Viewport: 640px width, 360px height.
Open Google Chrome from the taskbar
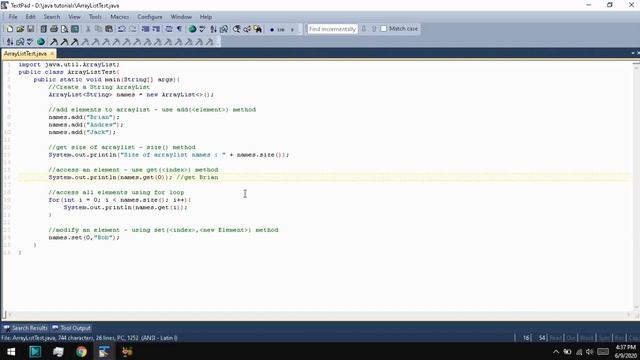[x=81, y=351]
